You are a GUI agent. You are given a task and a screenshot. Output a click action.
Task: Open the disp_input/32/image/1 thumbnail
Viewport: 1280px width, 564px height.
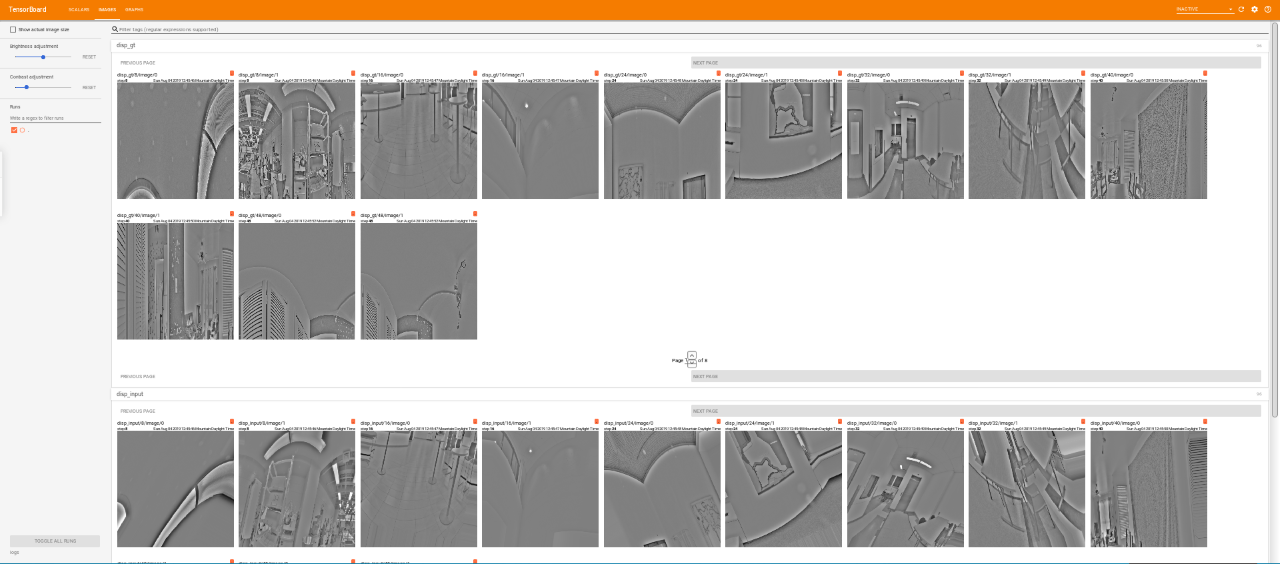1027,489
